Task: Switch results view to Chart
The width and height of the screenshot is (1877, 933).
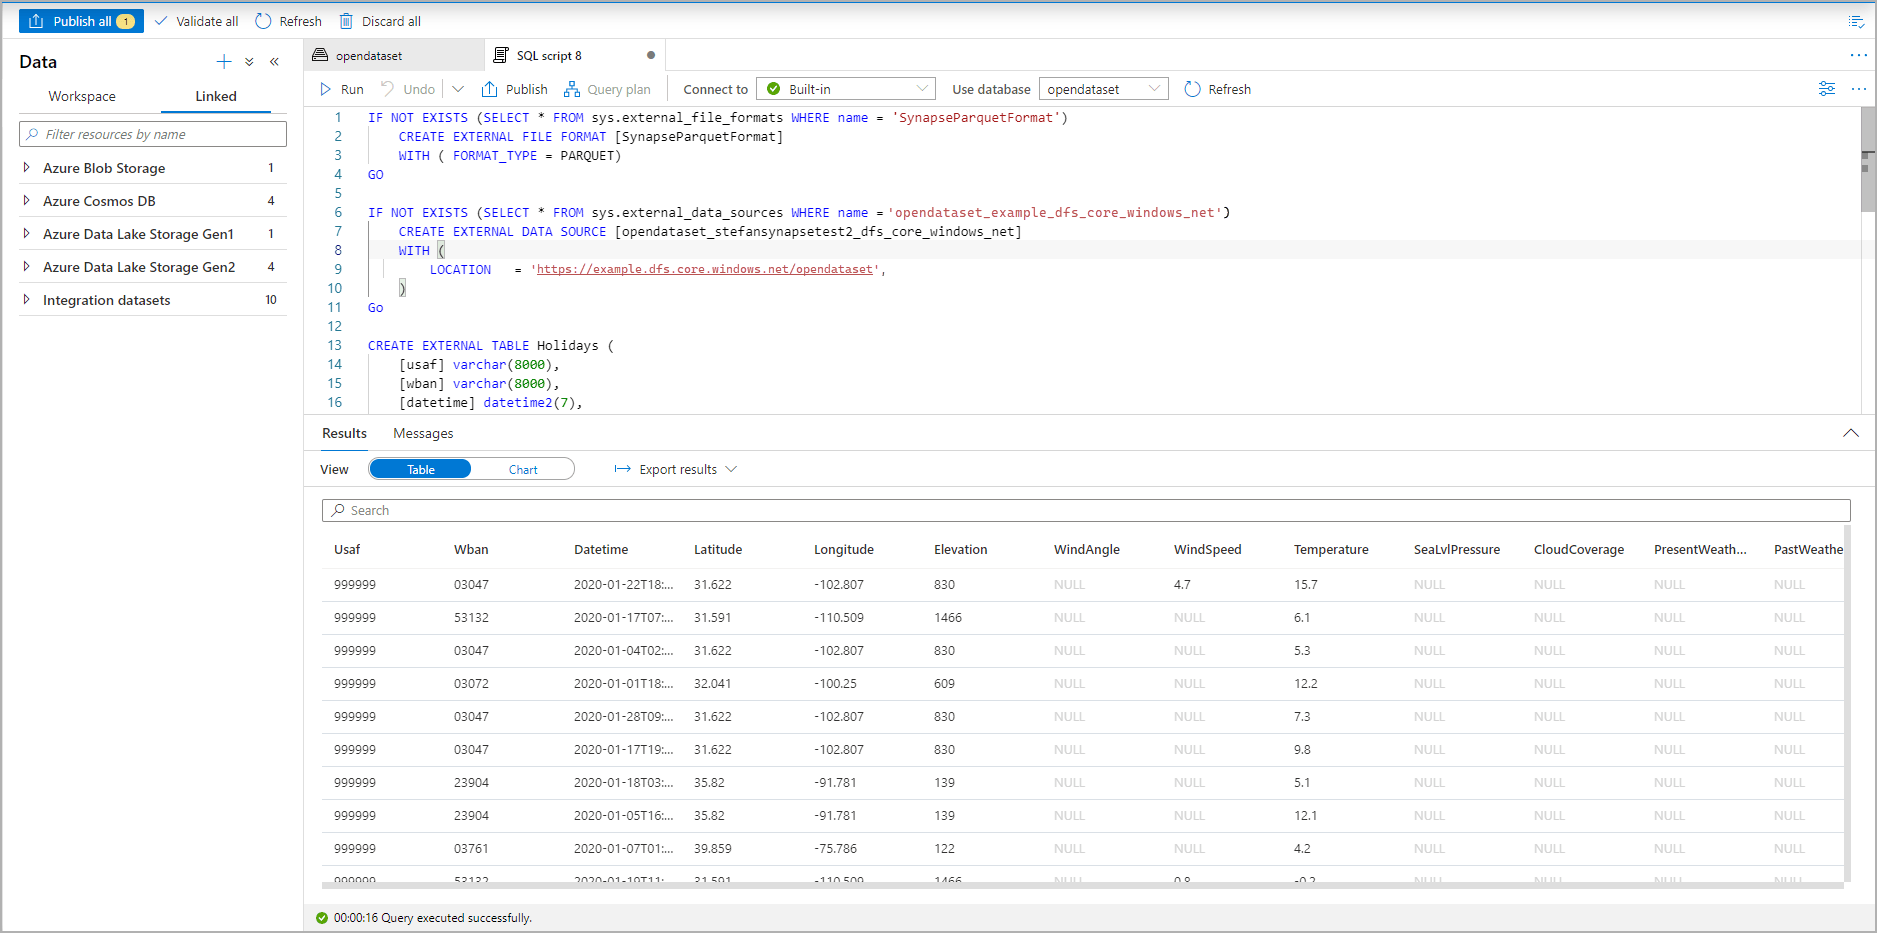Action: (x=523, y=468)
